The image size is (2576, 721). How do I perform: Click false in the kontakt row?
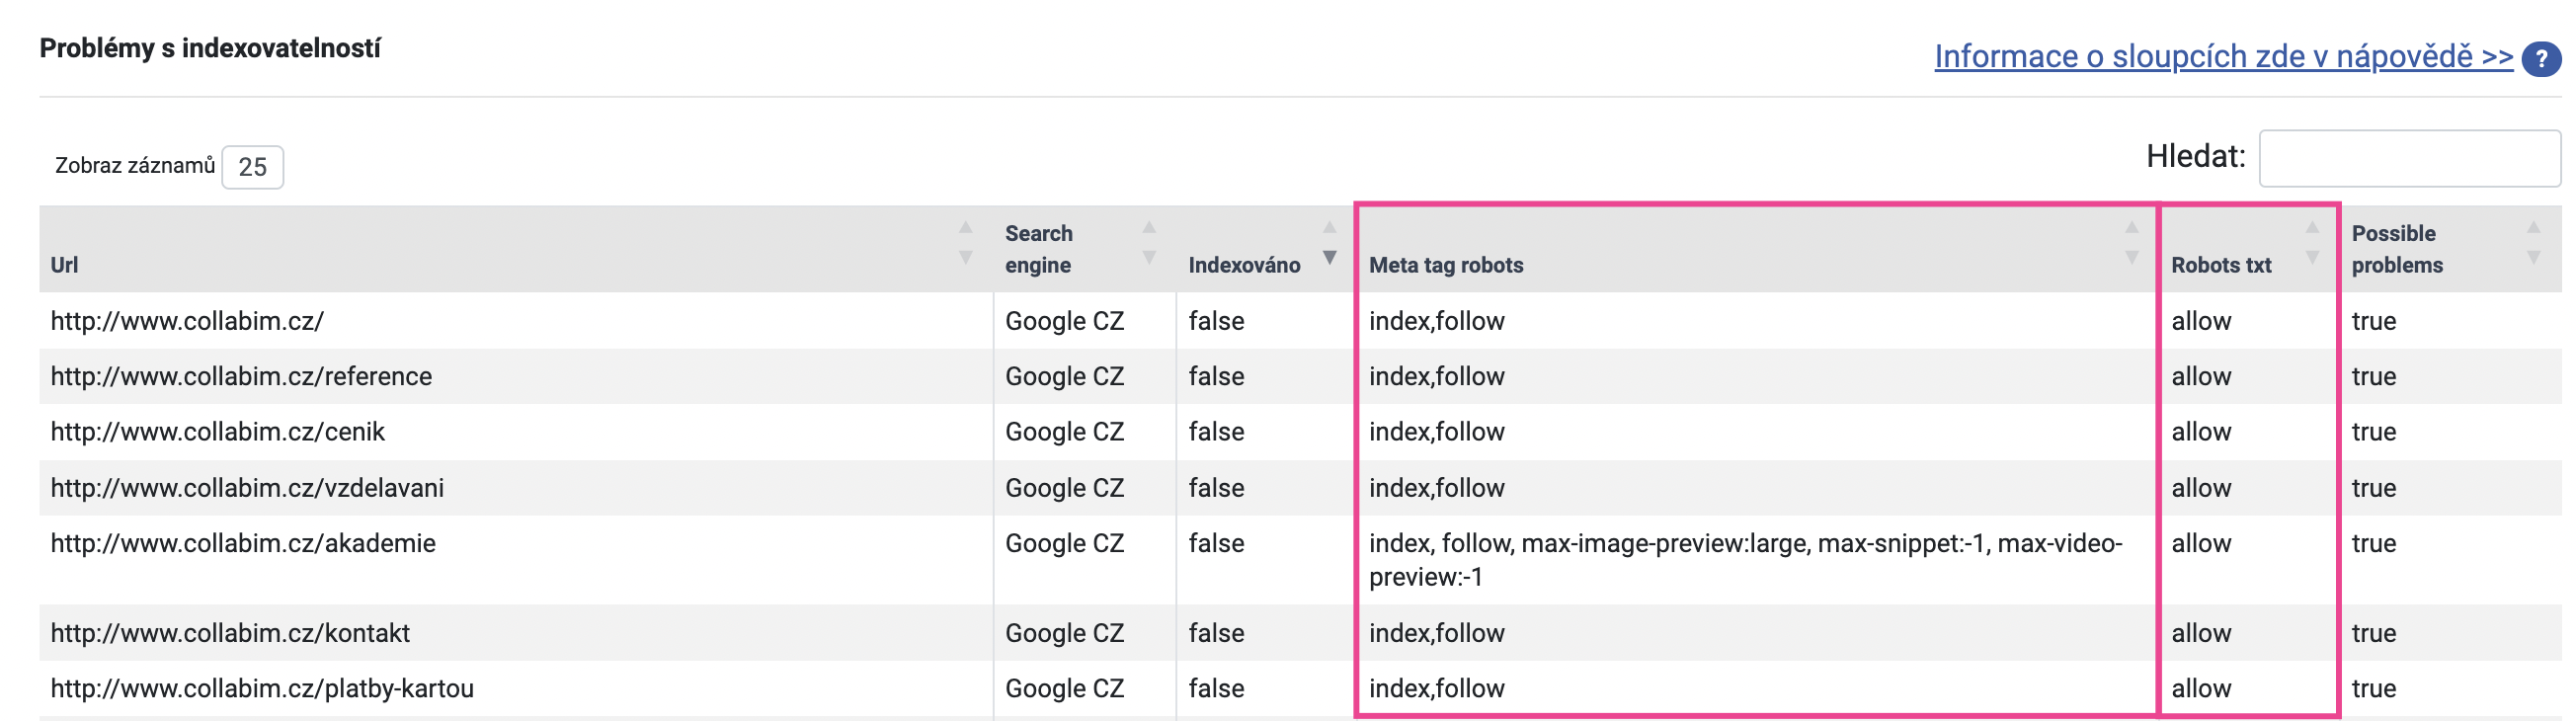tap(1216, 633)
